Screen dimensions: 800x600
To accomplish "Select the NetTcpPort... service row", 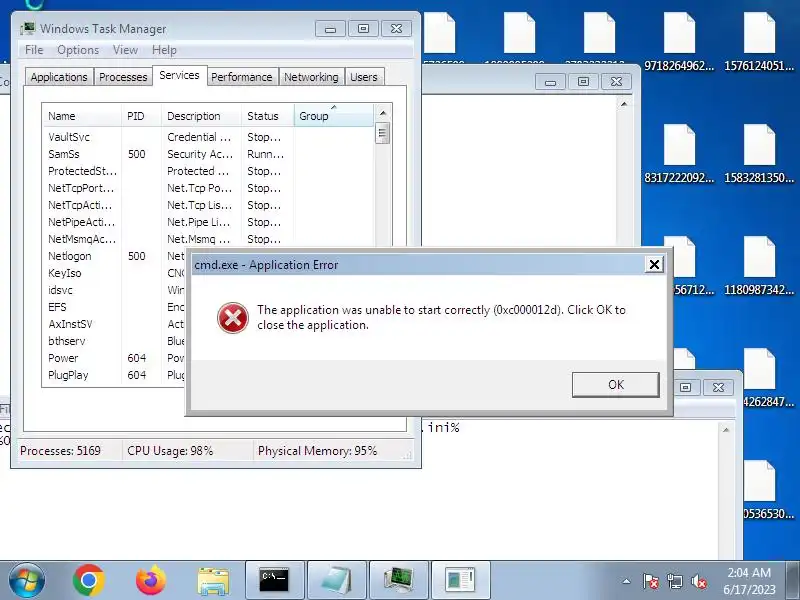I will click(x=208, y=188).
